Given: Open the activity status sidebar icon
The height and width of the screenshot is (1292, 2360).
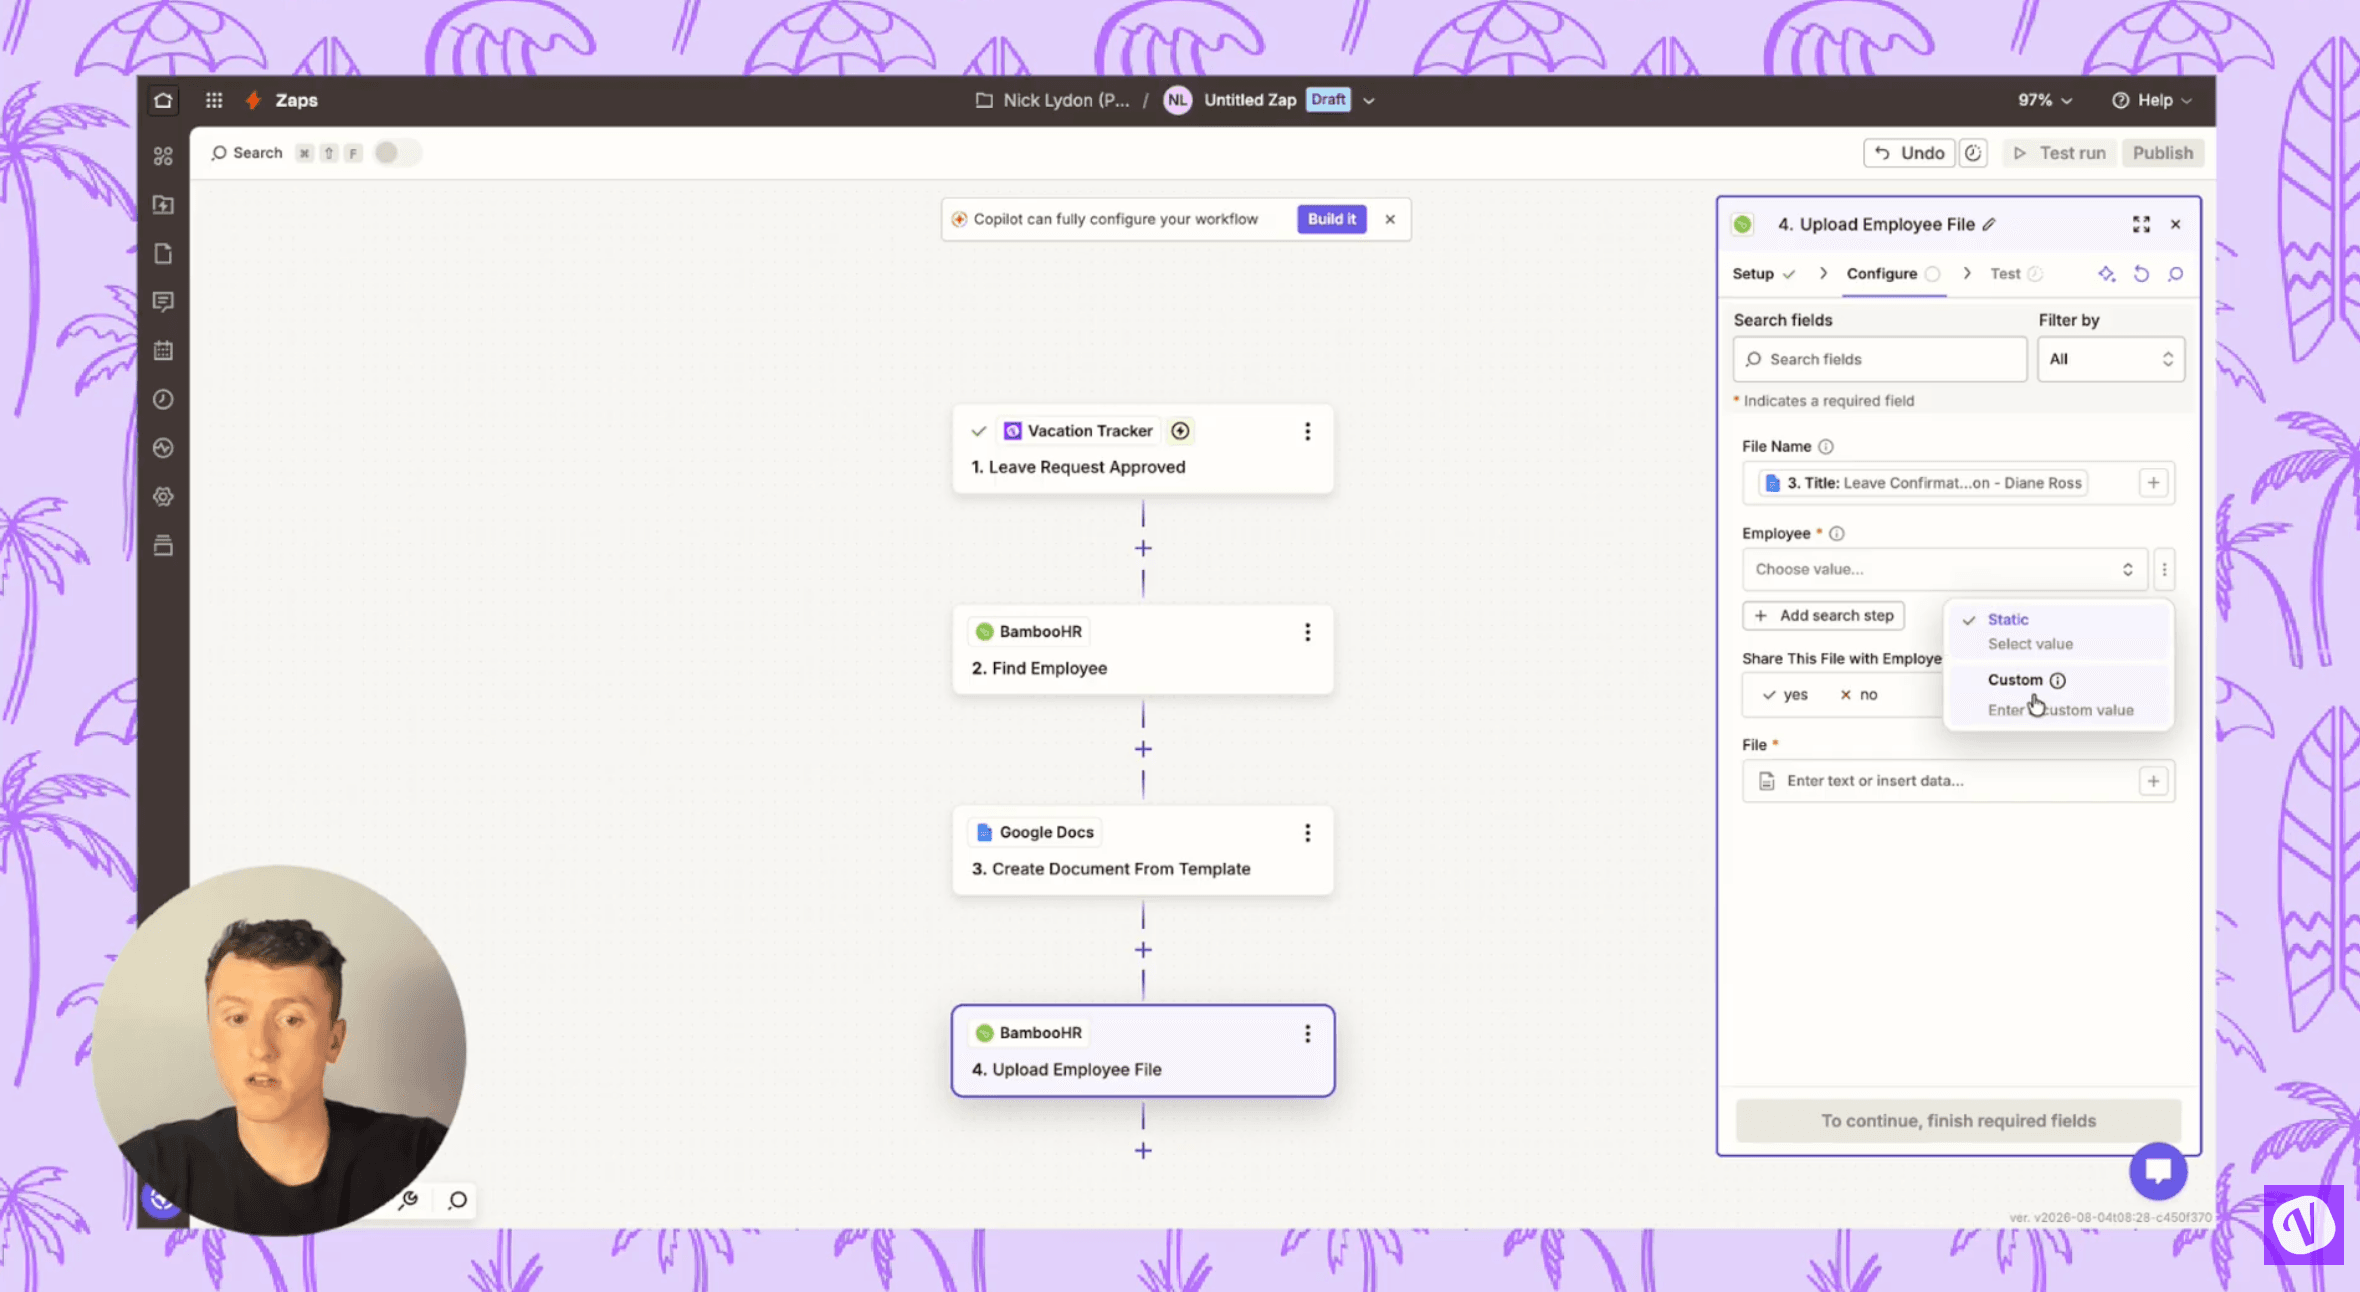Looking at the screenshot, I should click(163, 448).
